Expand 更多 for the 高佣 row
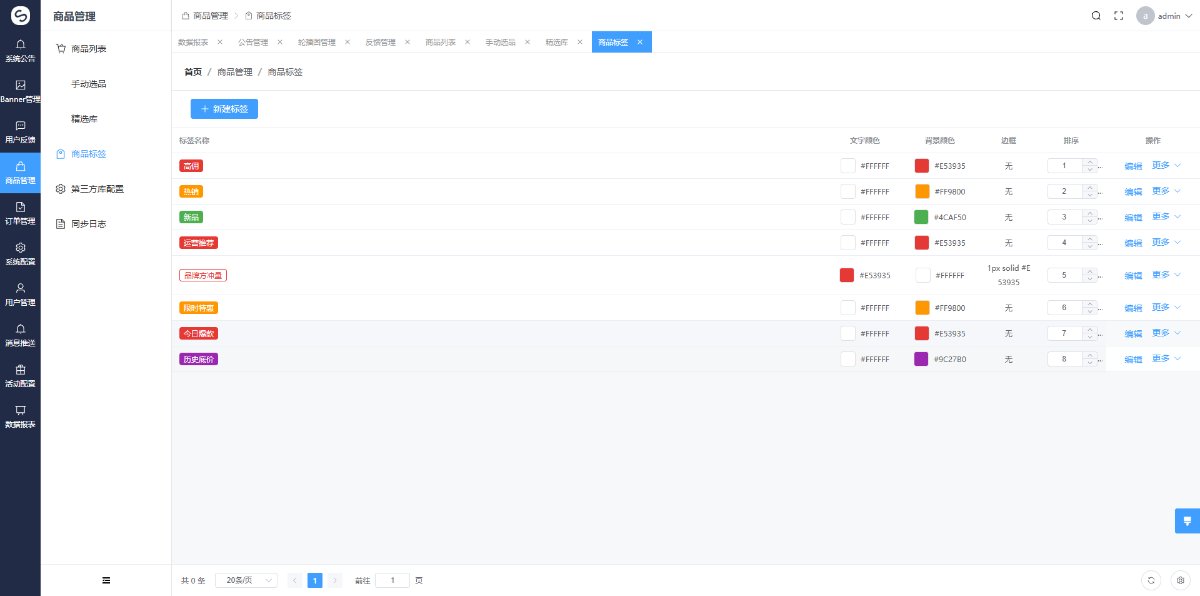 click(x=1167, y=165)
